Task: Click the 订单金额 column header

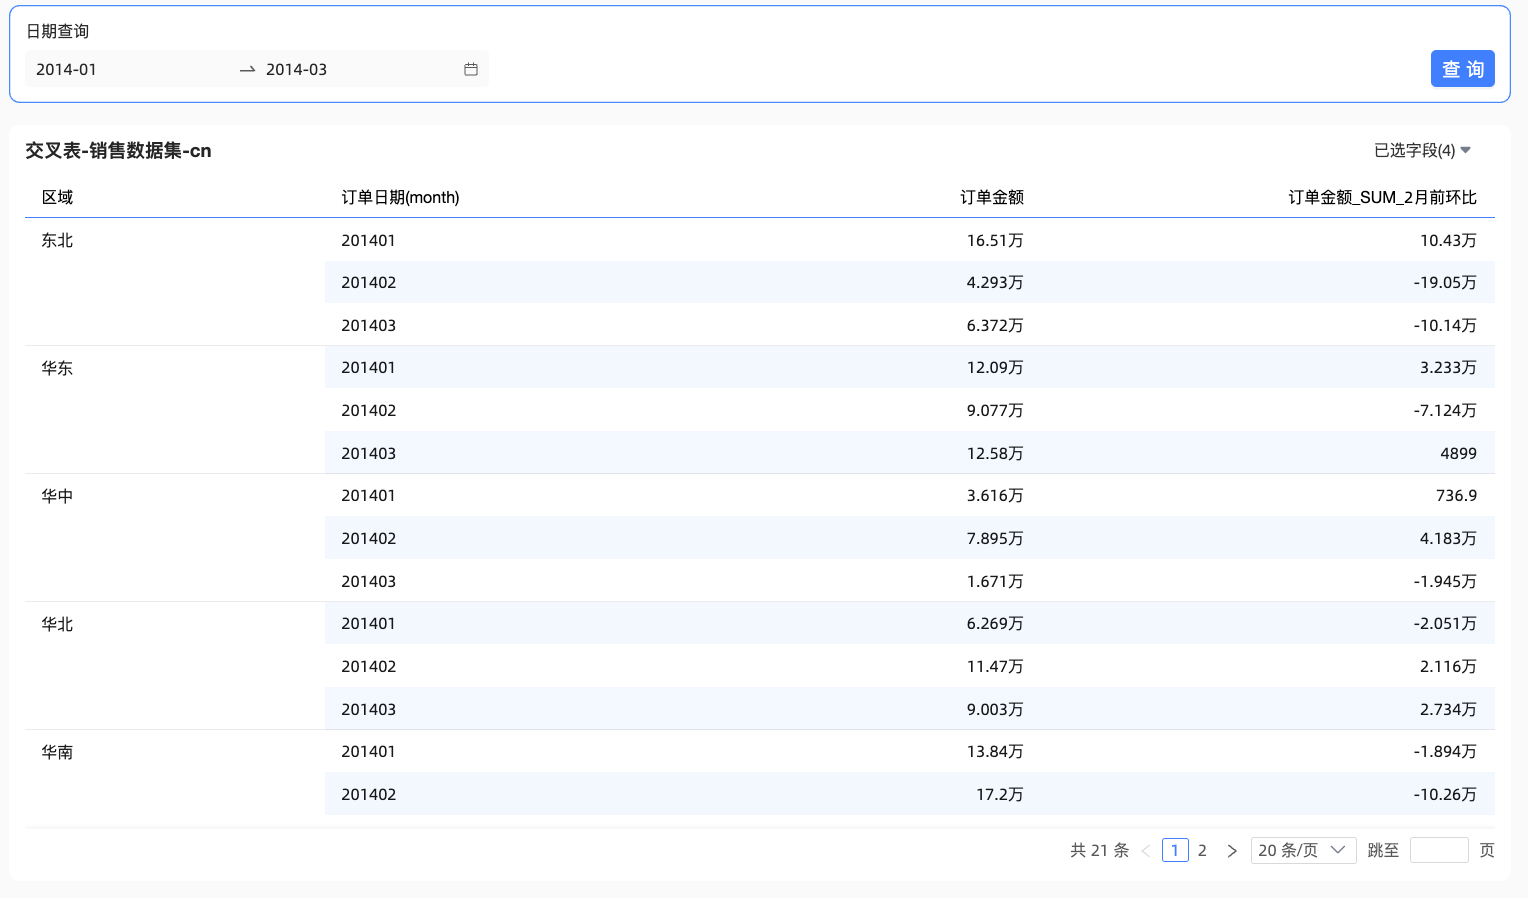Action: point(992,197)
